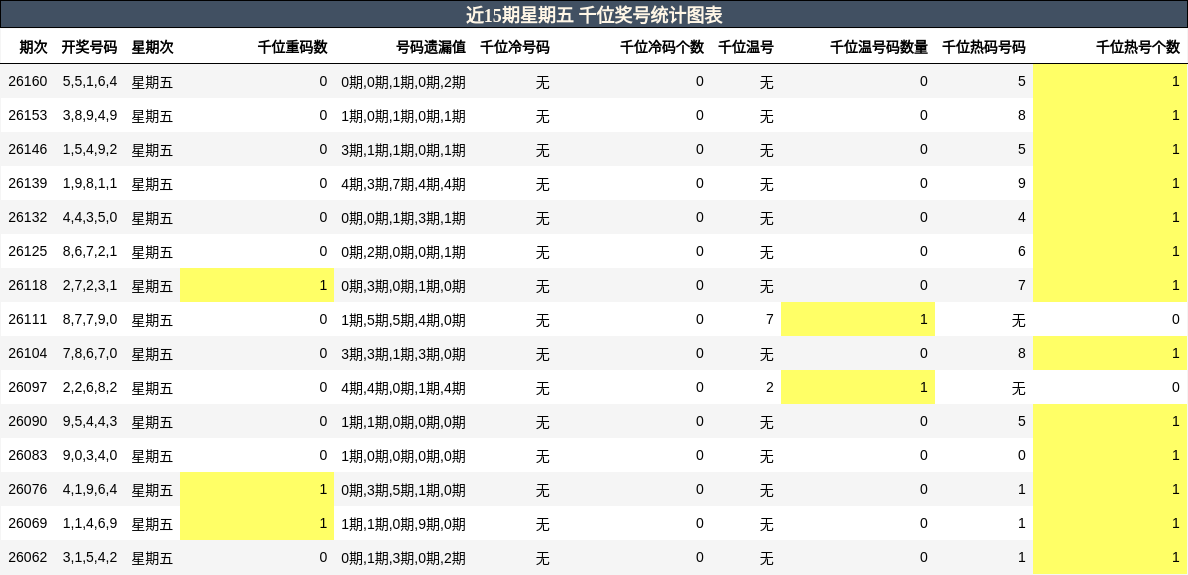Click omission value 0期,3期,0期,1期,0期

coord(403,286)
